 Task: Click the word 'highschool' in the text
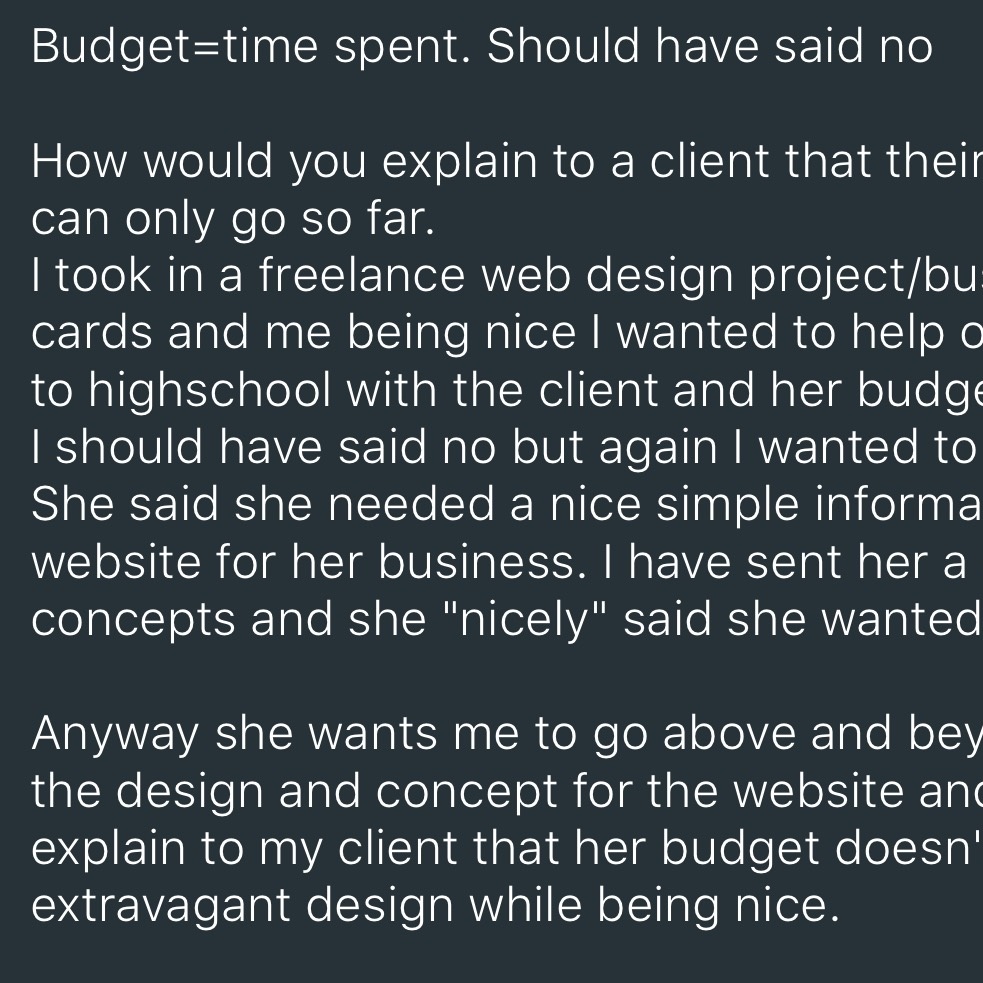click(x=209, y=390)
